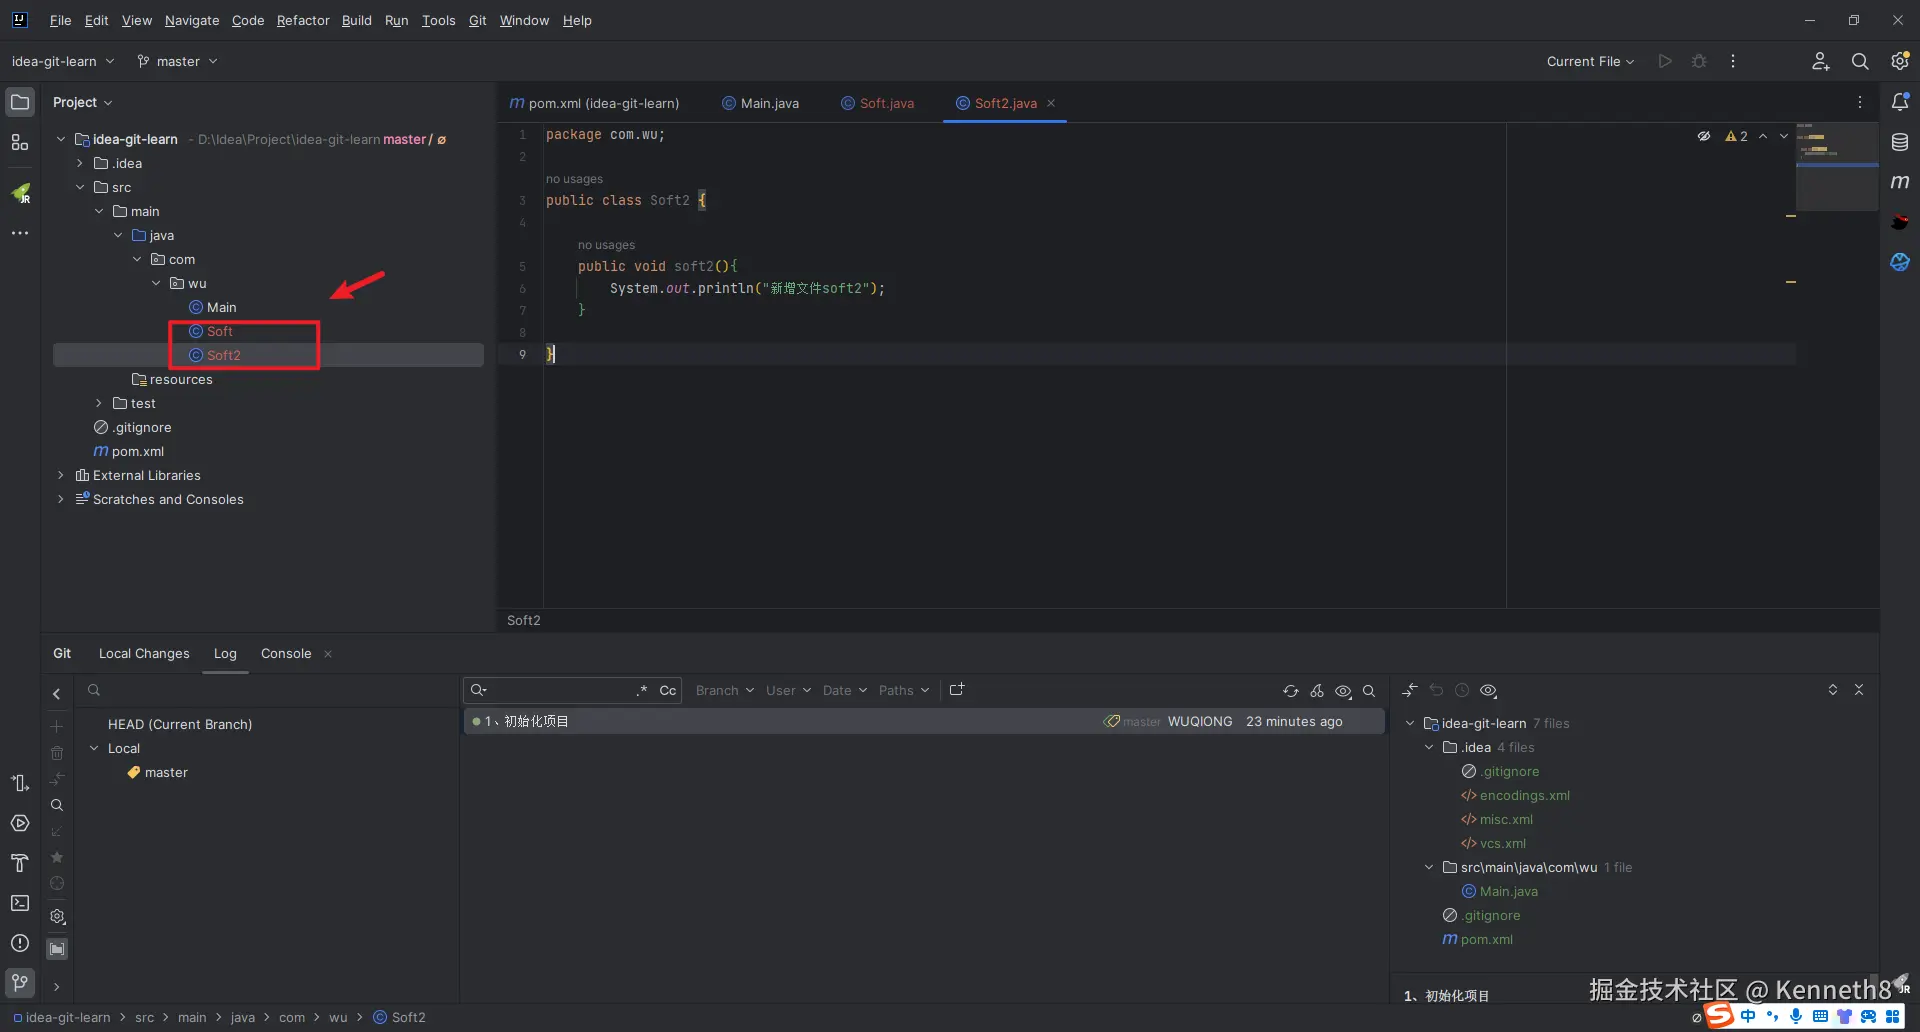Screen dimensions: 1920x1032
Task: Refresh the Git log
Action: point(1291,691)
